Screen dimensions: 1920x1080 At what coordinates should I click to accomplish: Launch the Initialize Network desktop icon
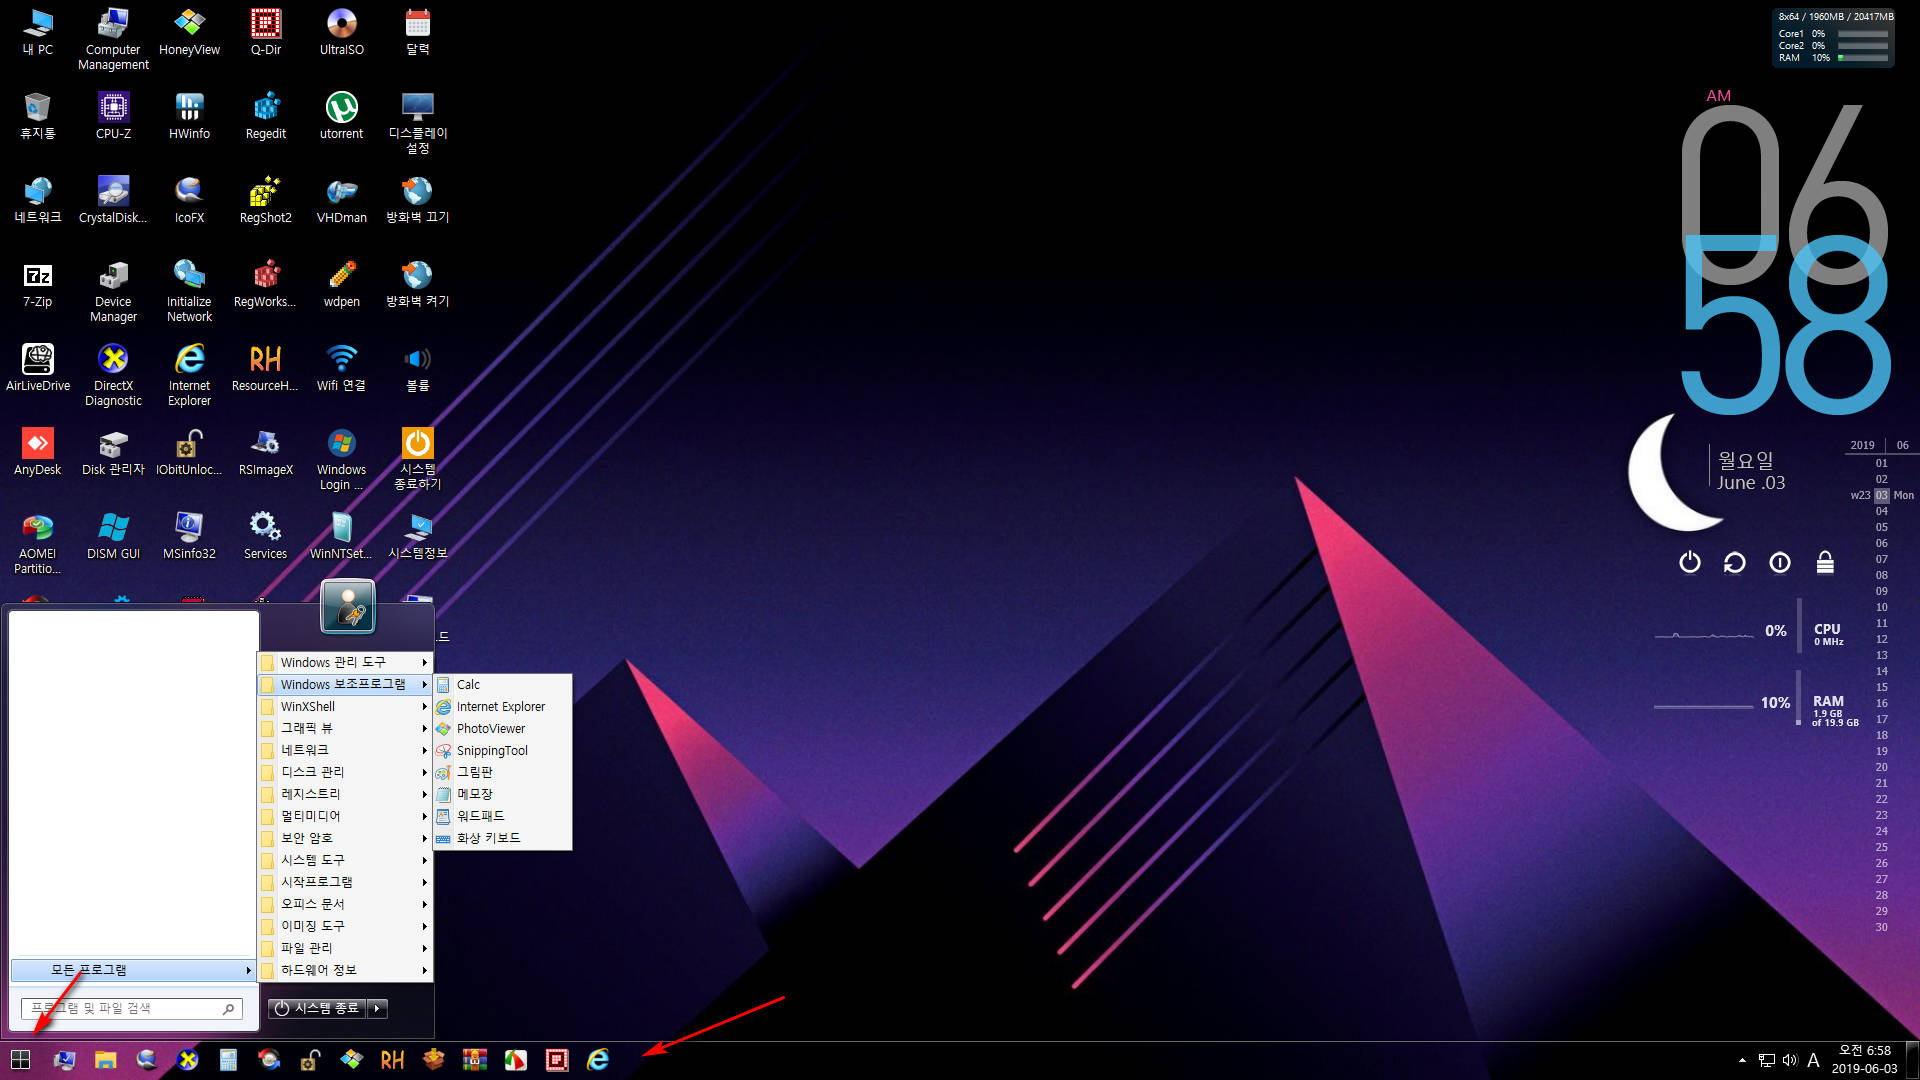(x=189, y=292)
